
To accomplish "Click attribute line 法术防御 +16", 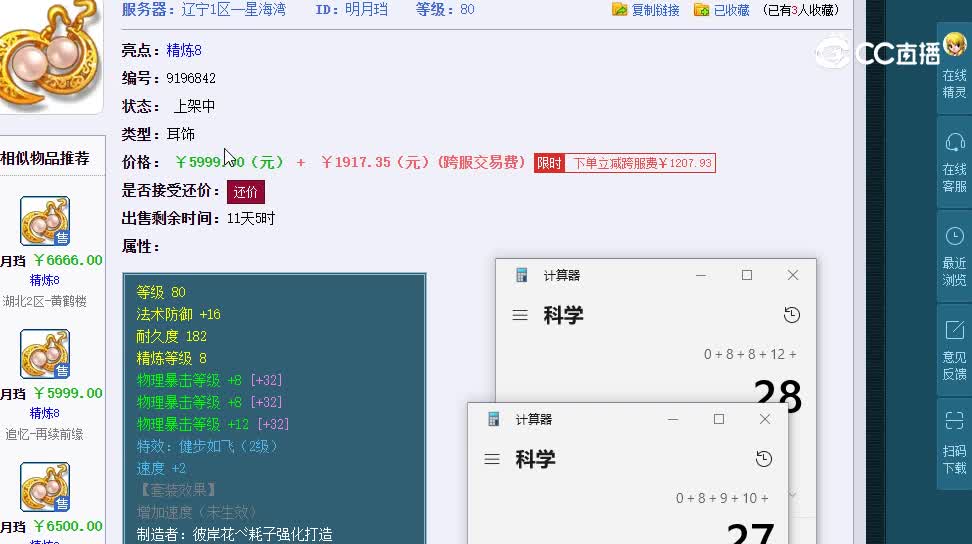I will tap(179, 314).
